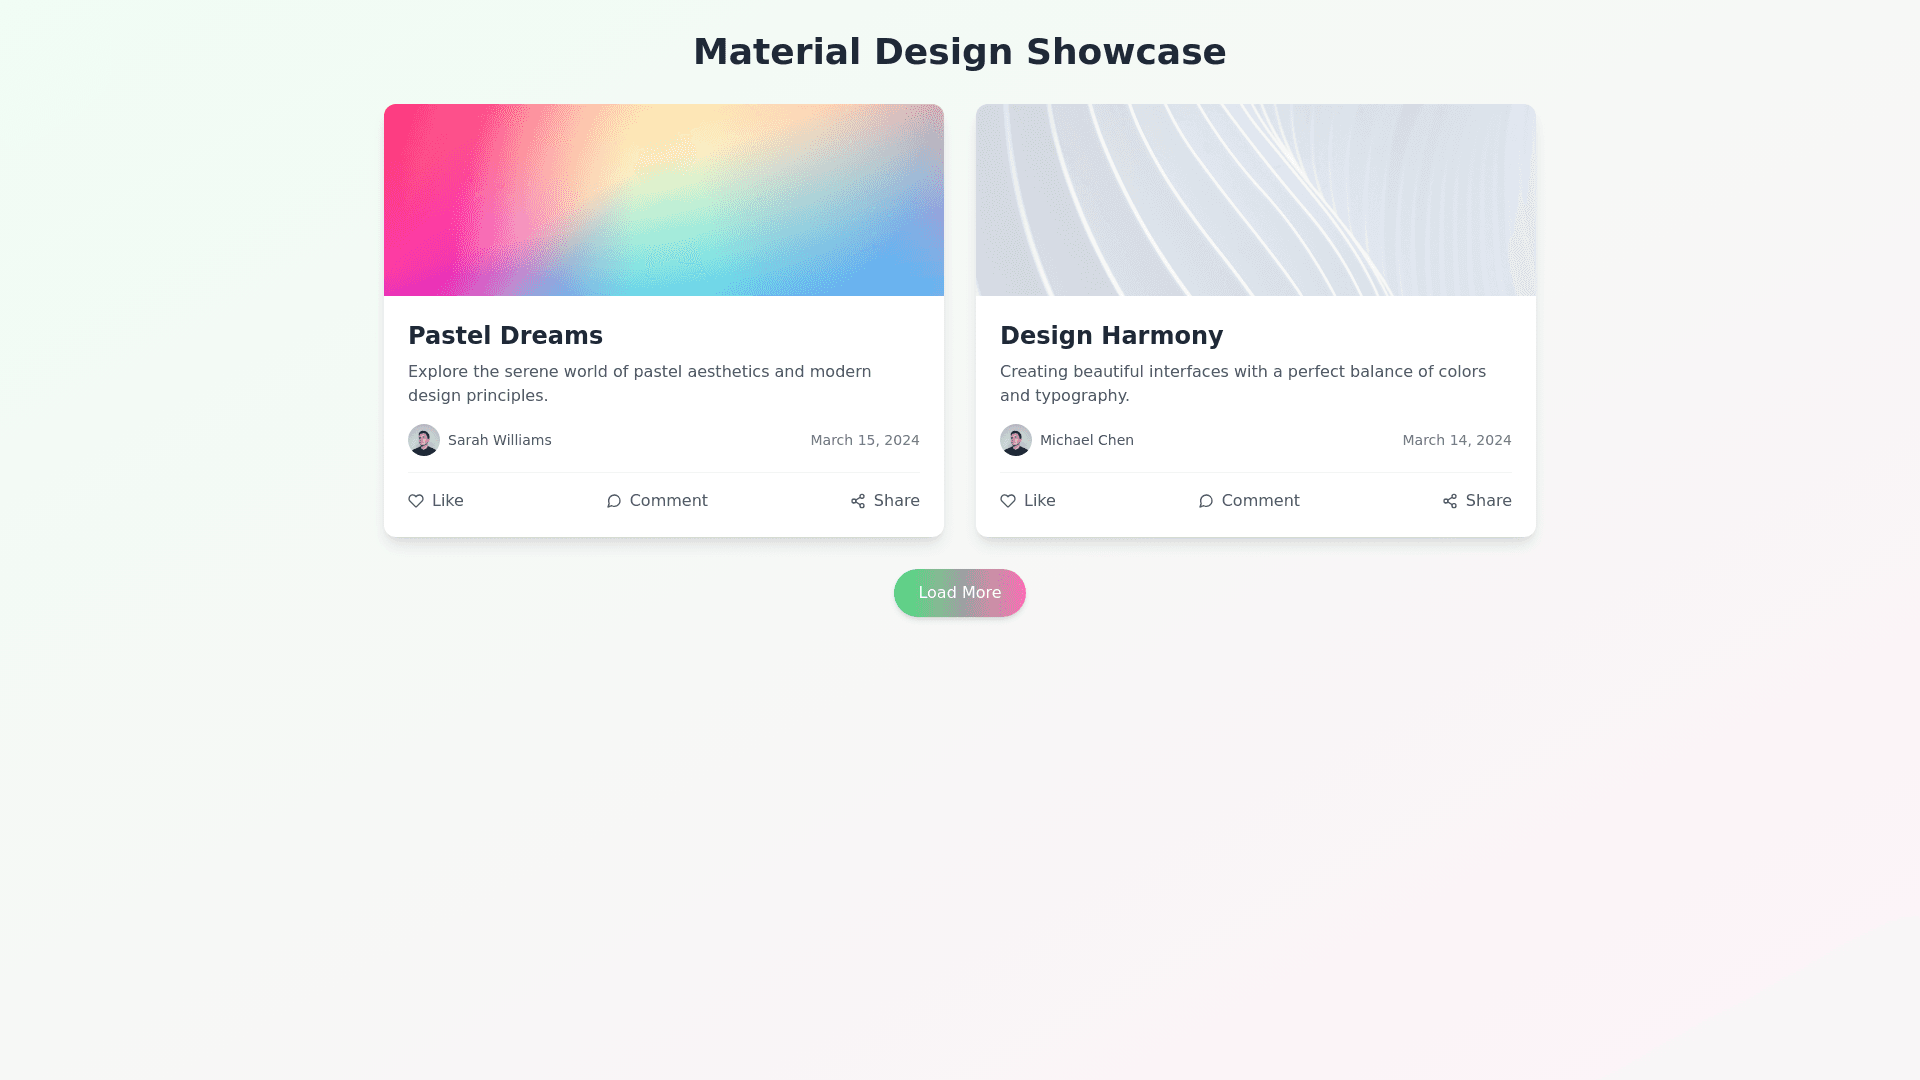Click the March 14, 2024 date
The width and height of the screenshot is (1920, 1080).
[x=1456, y=440]
